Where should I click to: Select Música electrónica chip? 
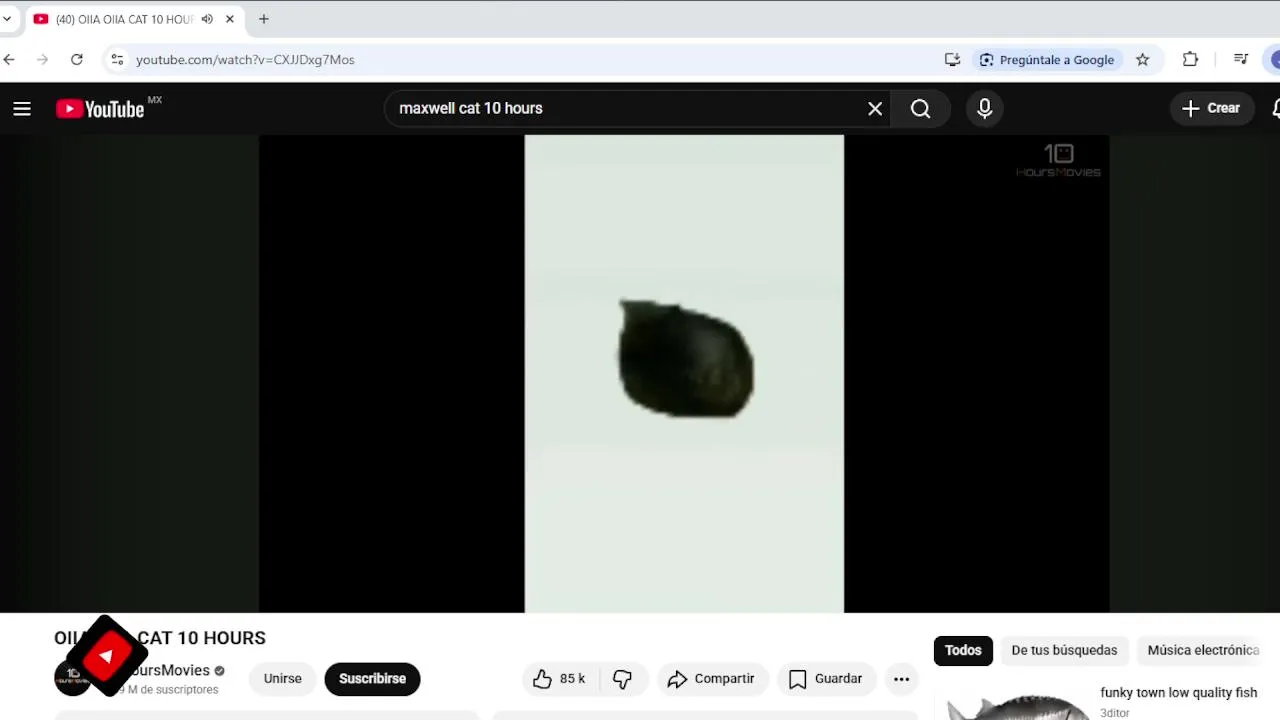(1203, 650)
